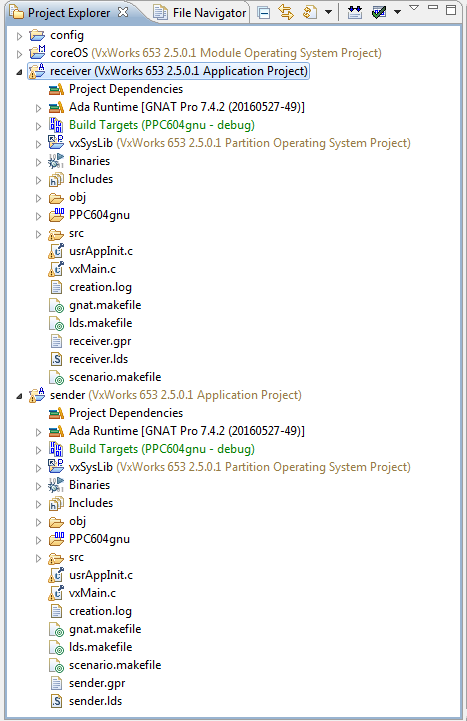This screenshot has width=467, height=721.
Task: Click sender.gpr file icon
Action: click(56, 683)
